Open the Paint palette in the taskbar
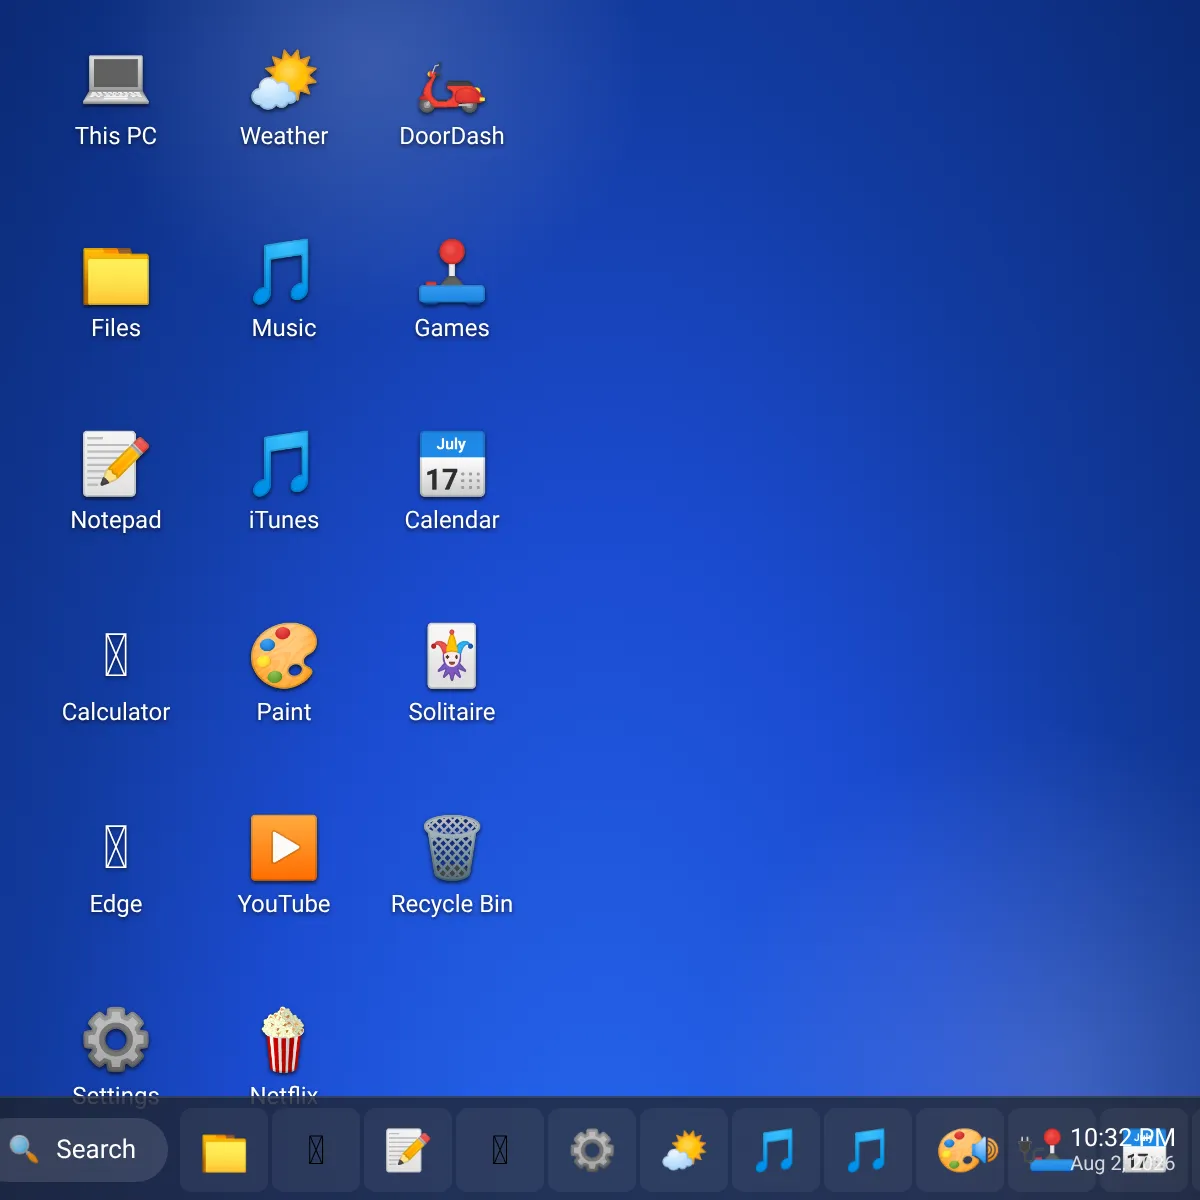This screenshot has height=1200, width=1200. (x=960, y=1150)
